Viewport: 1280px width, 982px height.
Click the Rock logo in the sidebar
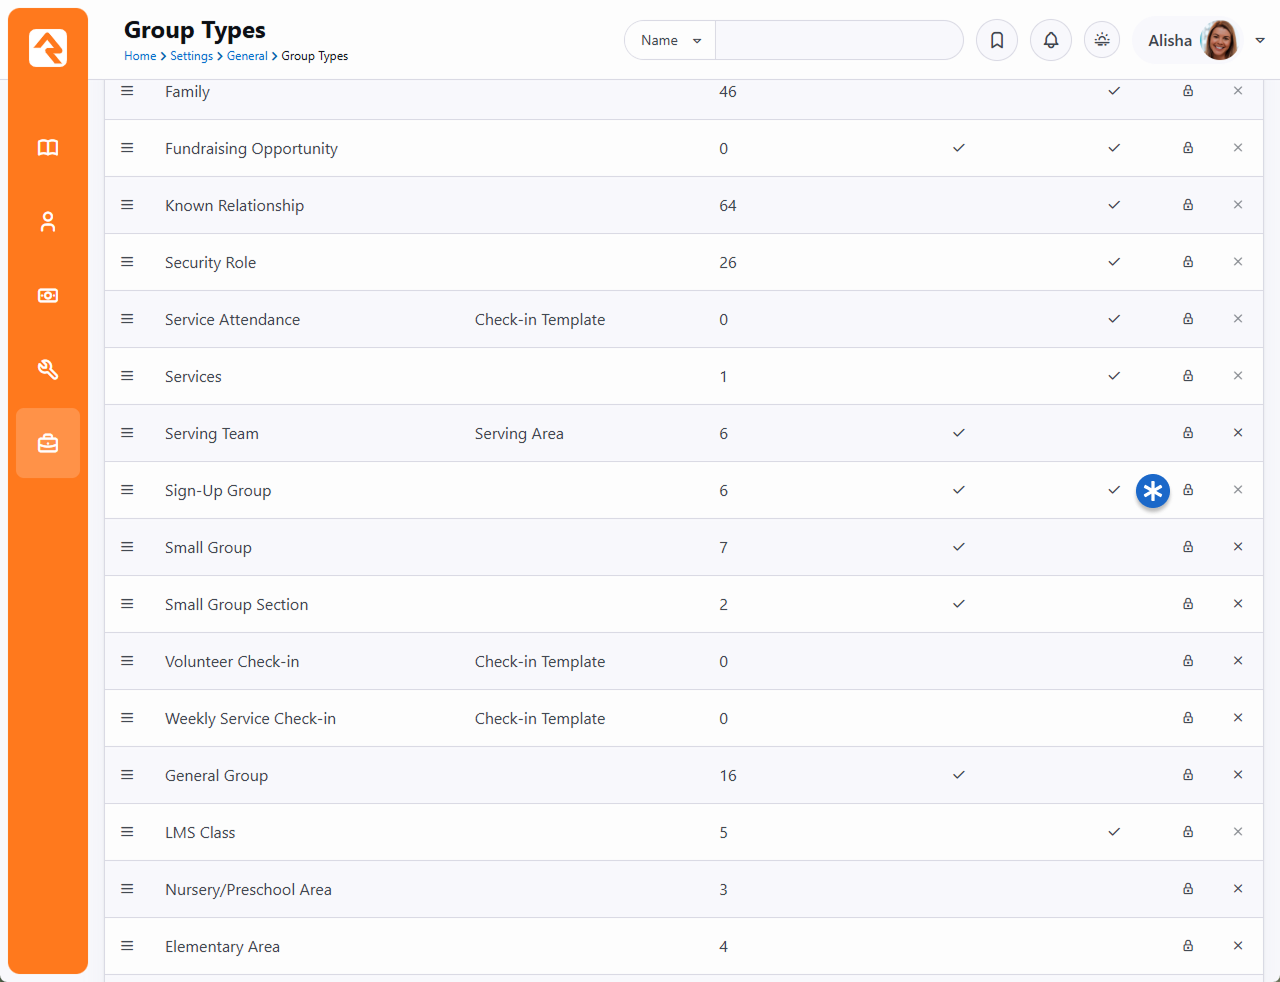[x=48, y=48]
